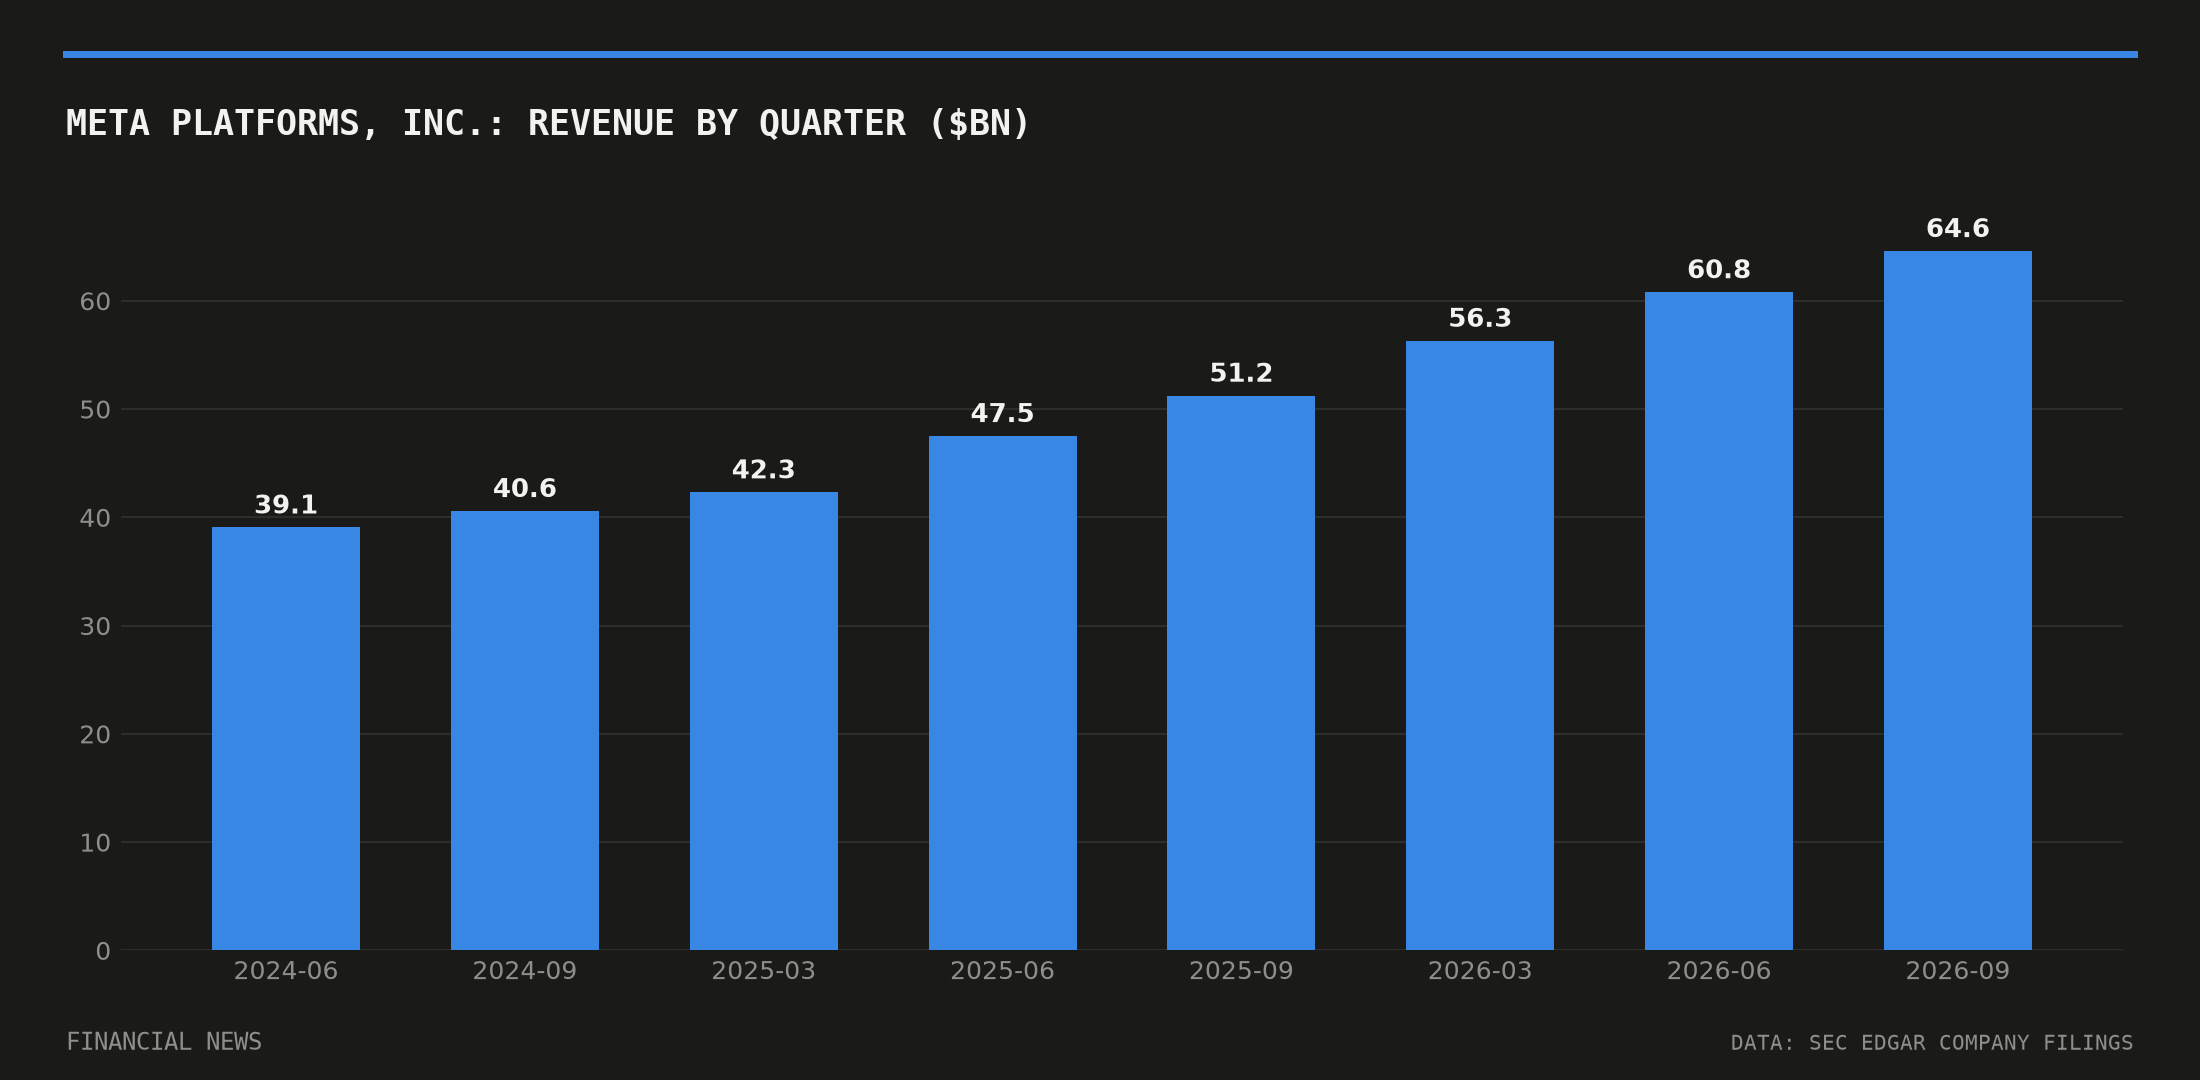The image size is (2200, 1080).
Task: Click the 2024-09 x-axis label
Action: coord(525,971)
